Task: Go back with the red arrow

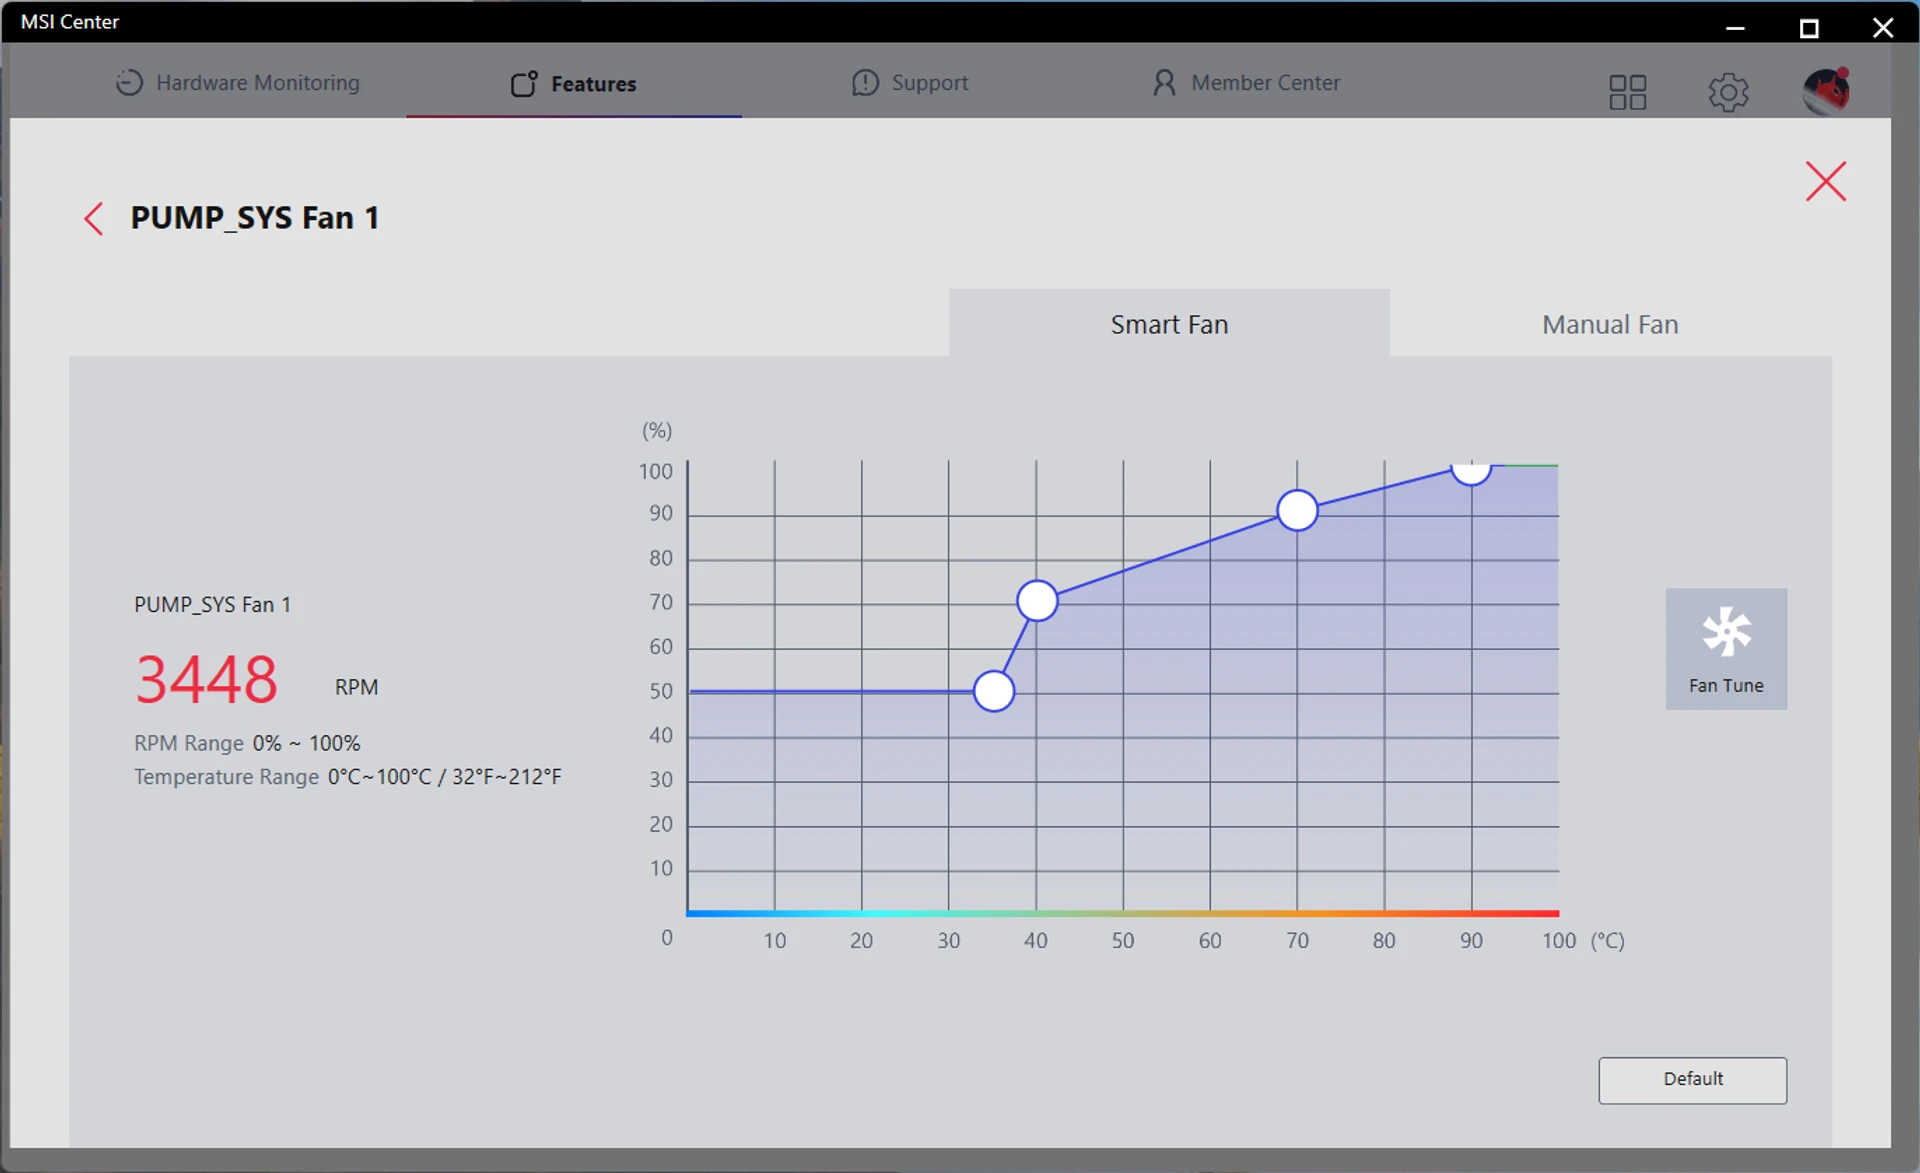Action: click(x=94, y=218)
